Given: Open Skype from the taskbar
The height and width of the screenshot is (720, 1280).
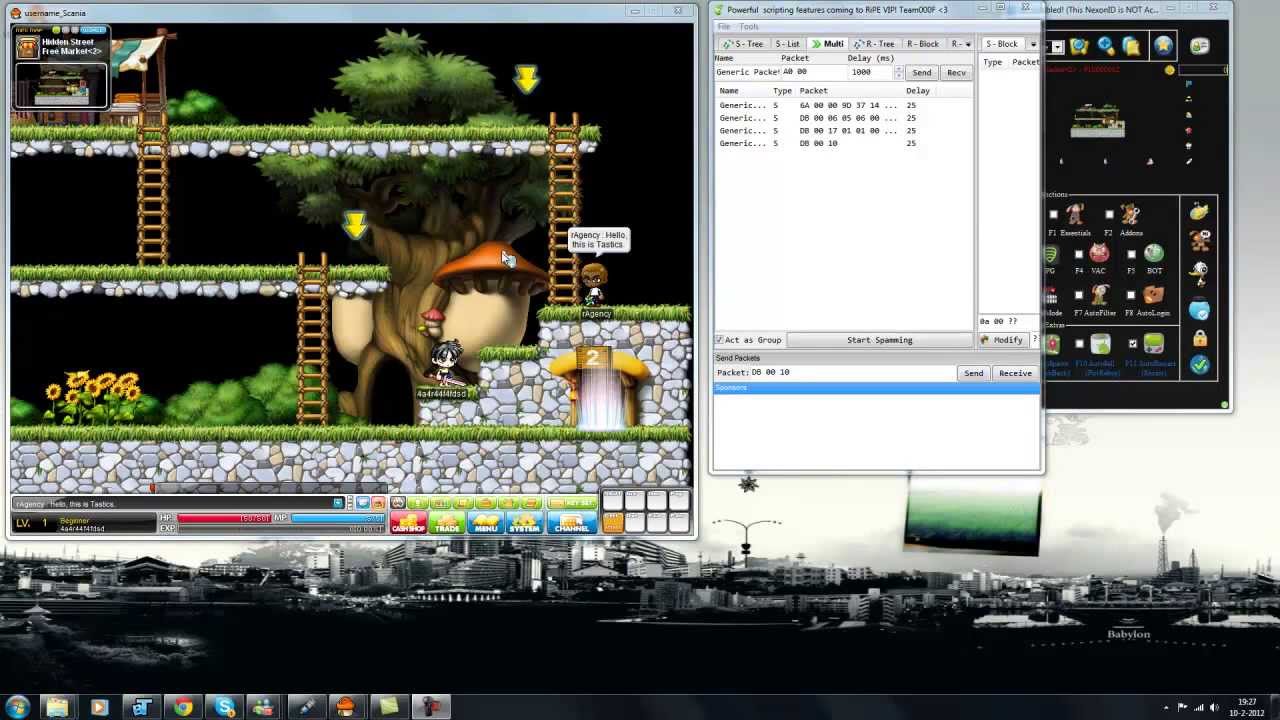Looking at the screenshot, I should pos(225,707).
